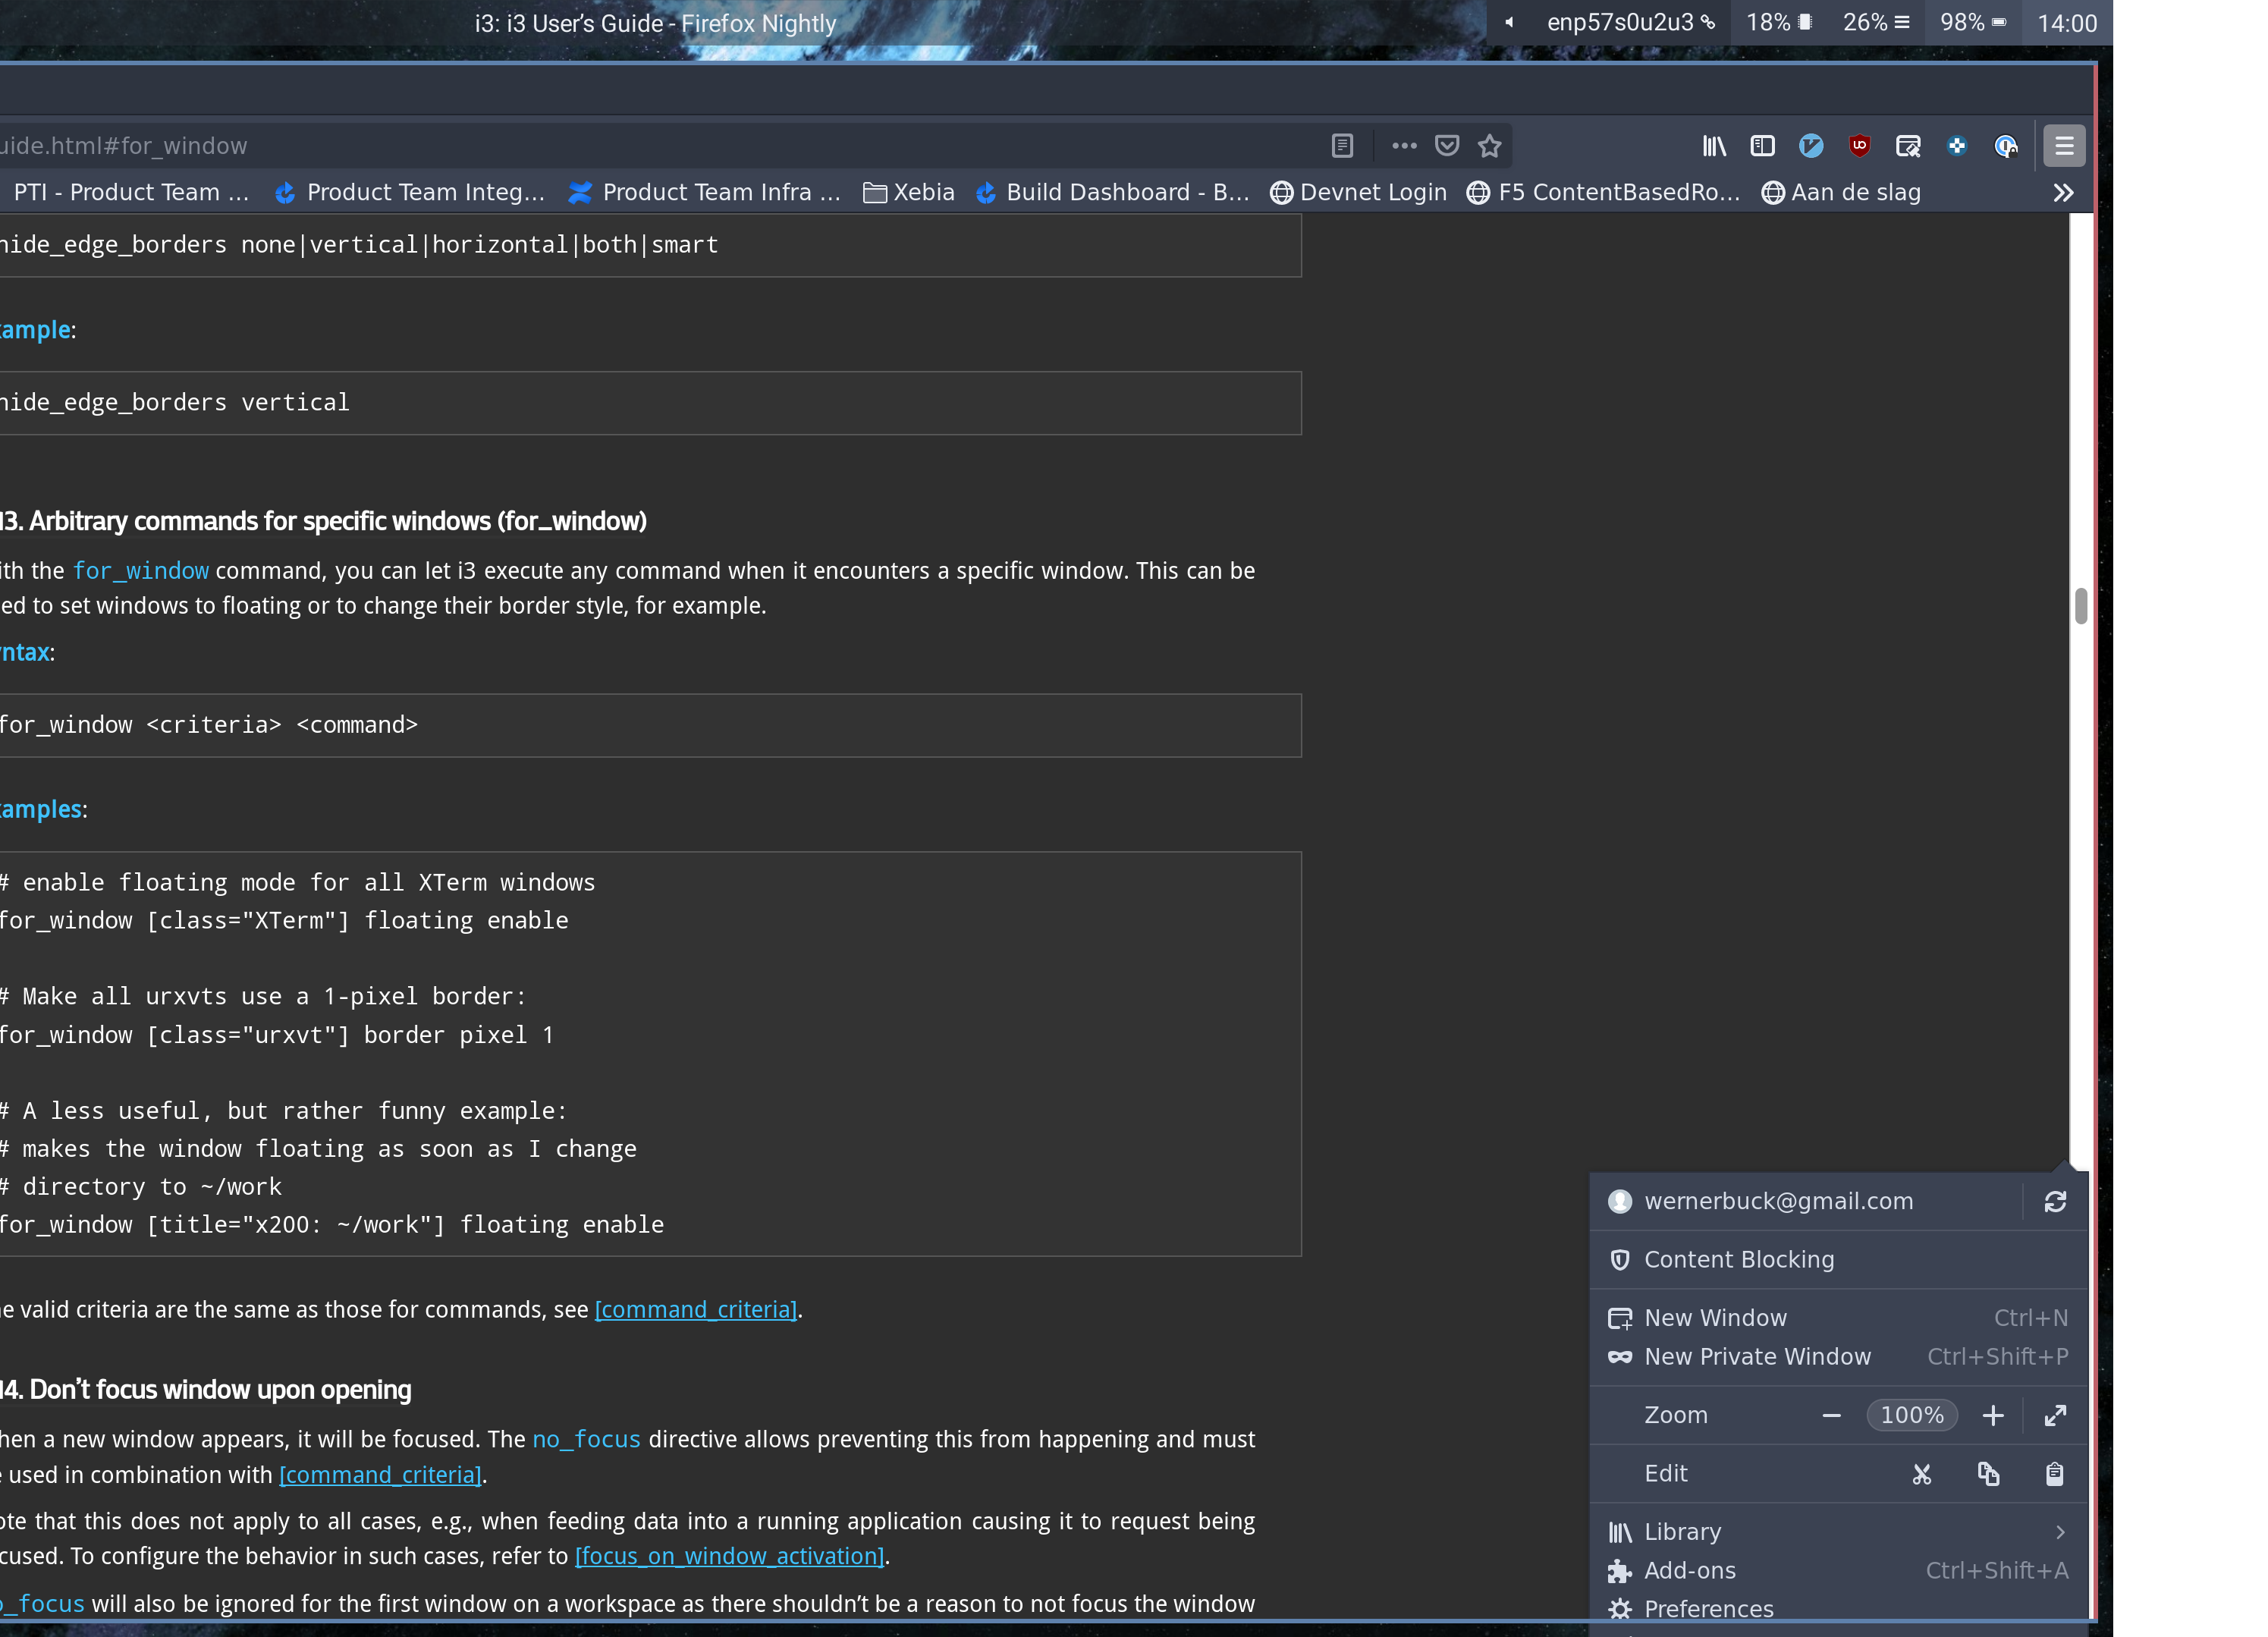
Task: Enter full screen using the arrows icon
Action: click(x=2055, y=1415)
